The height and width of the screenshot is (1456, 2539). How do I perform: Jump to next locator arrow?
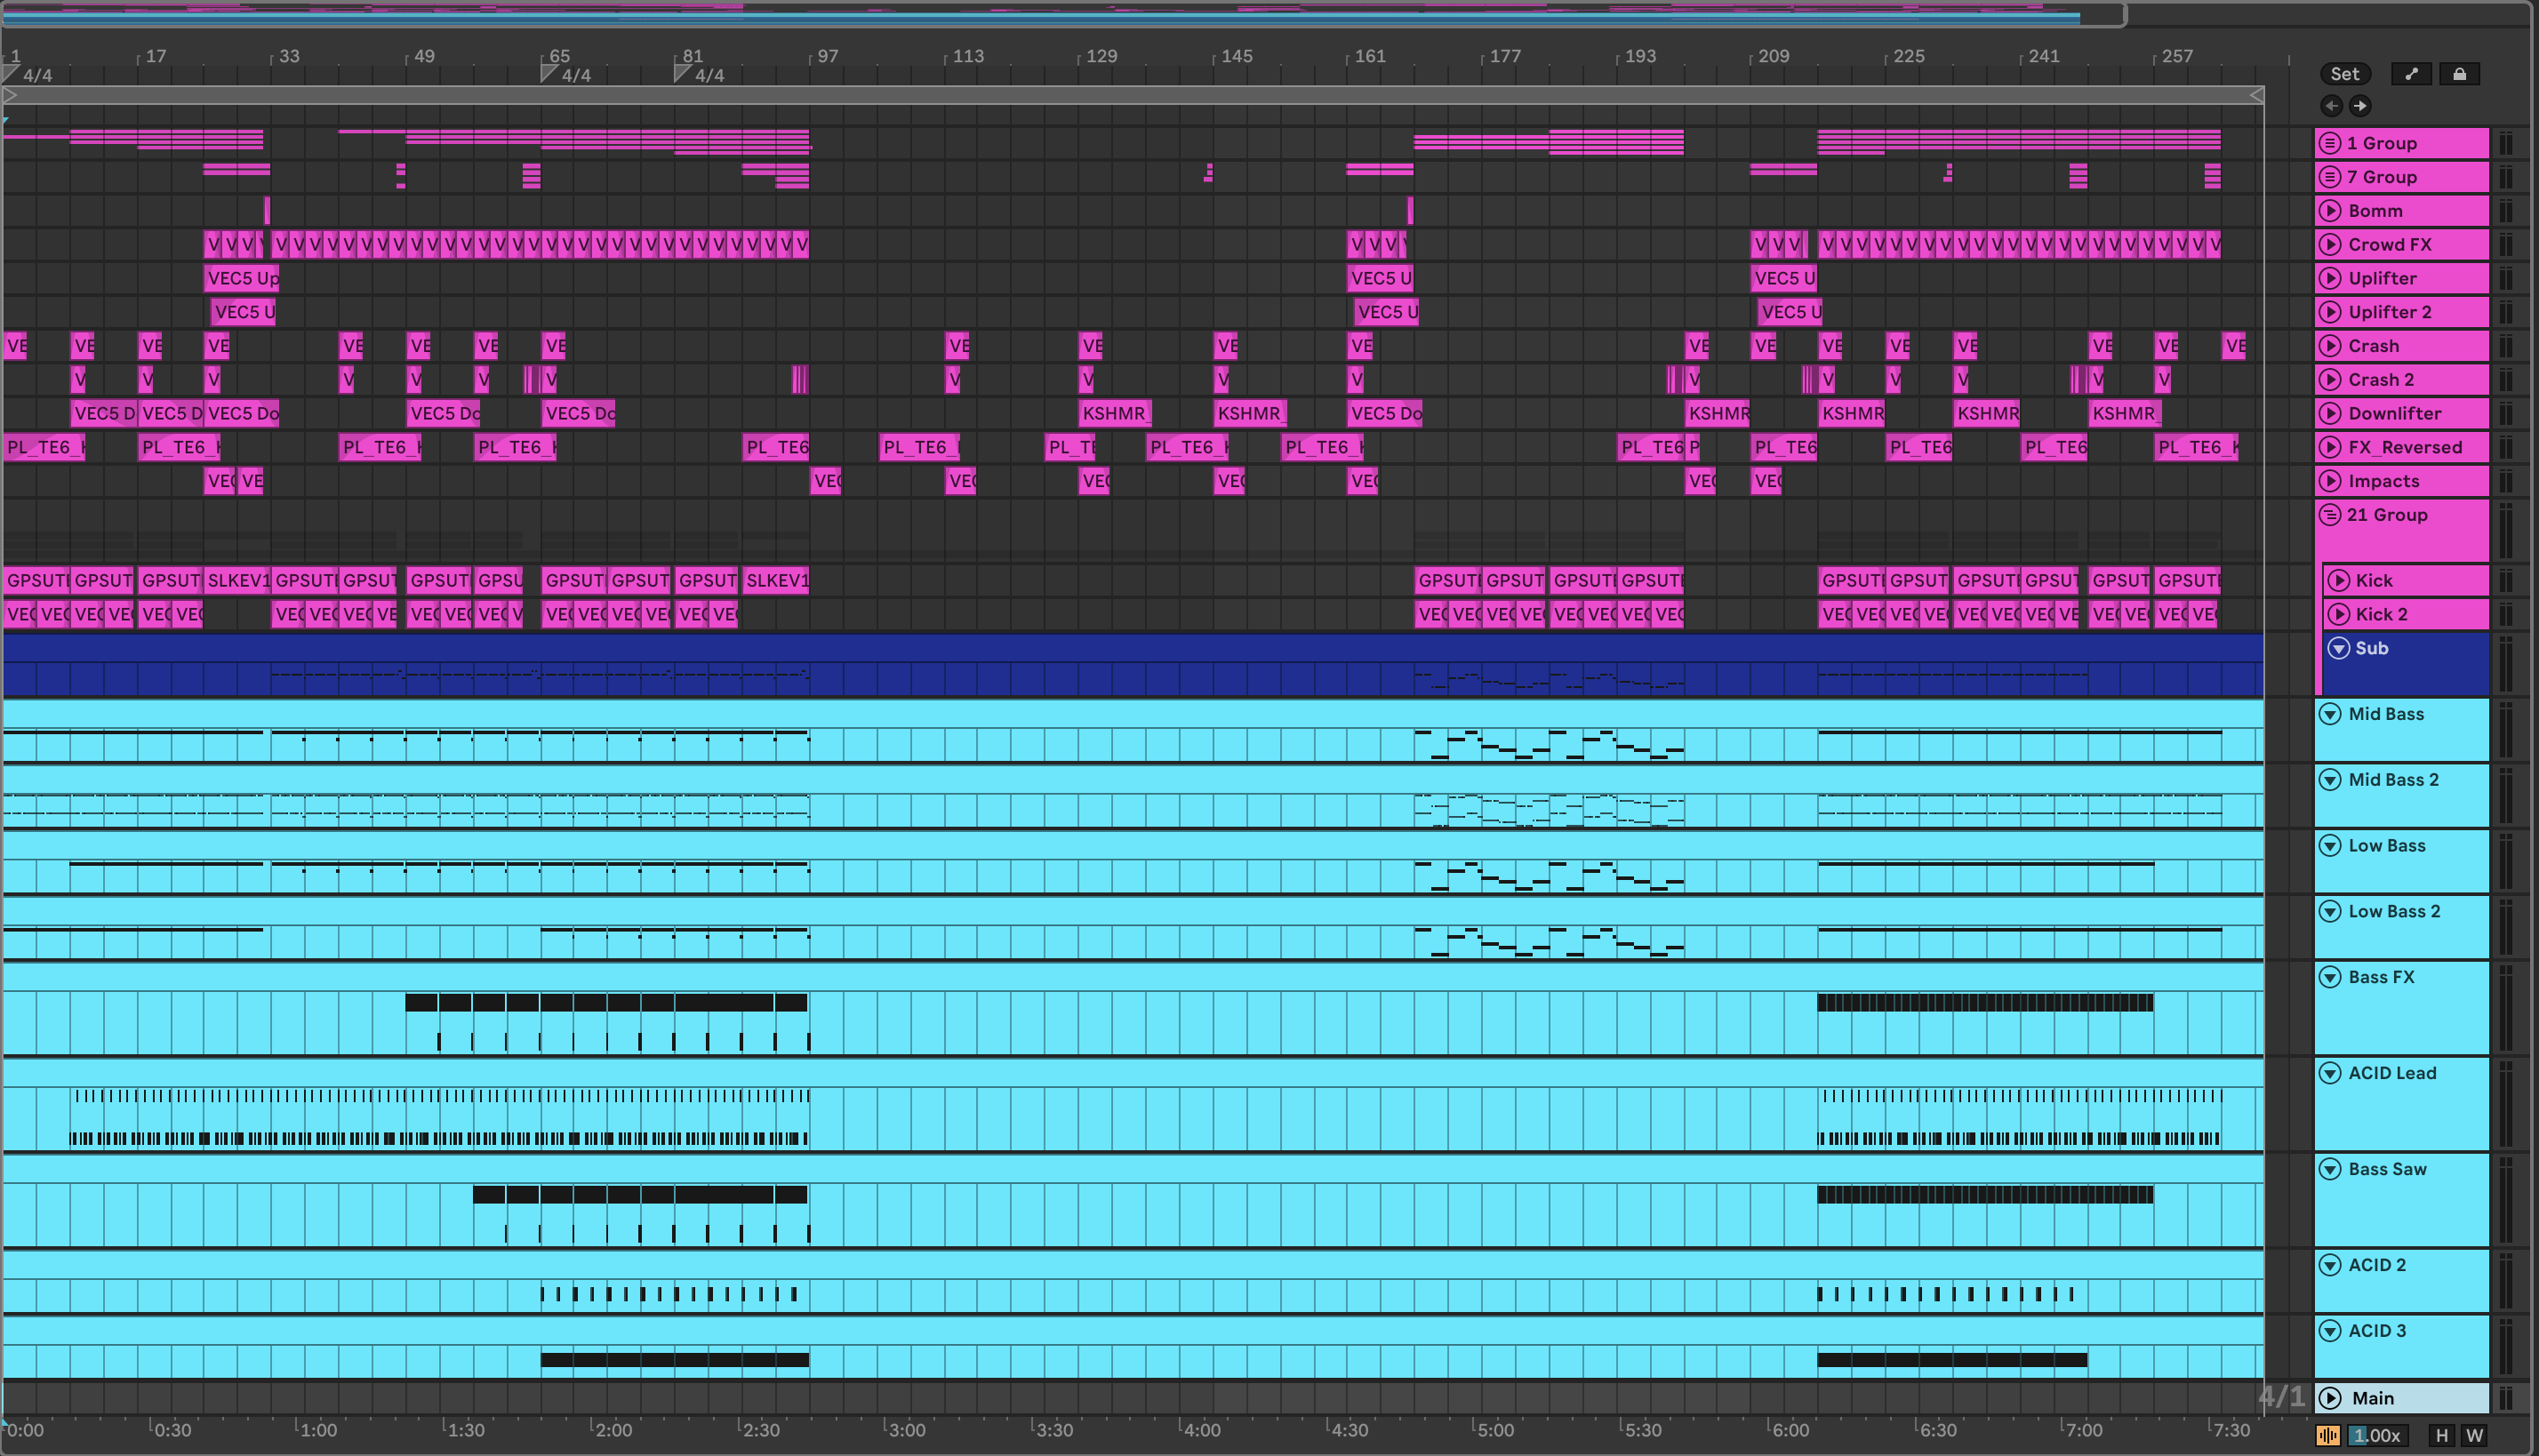pyautogui.click(x=2359, y=106)
